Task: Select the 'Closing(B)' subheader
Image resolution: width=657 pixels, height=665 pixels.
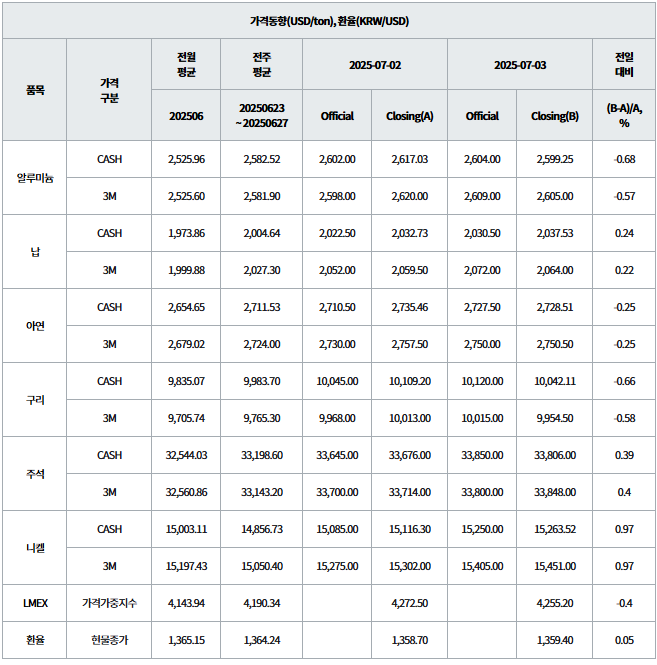Action: tap(555, 116)
